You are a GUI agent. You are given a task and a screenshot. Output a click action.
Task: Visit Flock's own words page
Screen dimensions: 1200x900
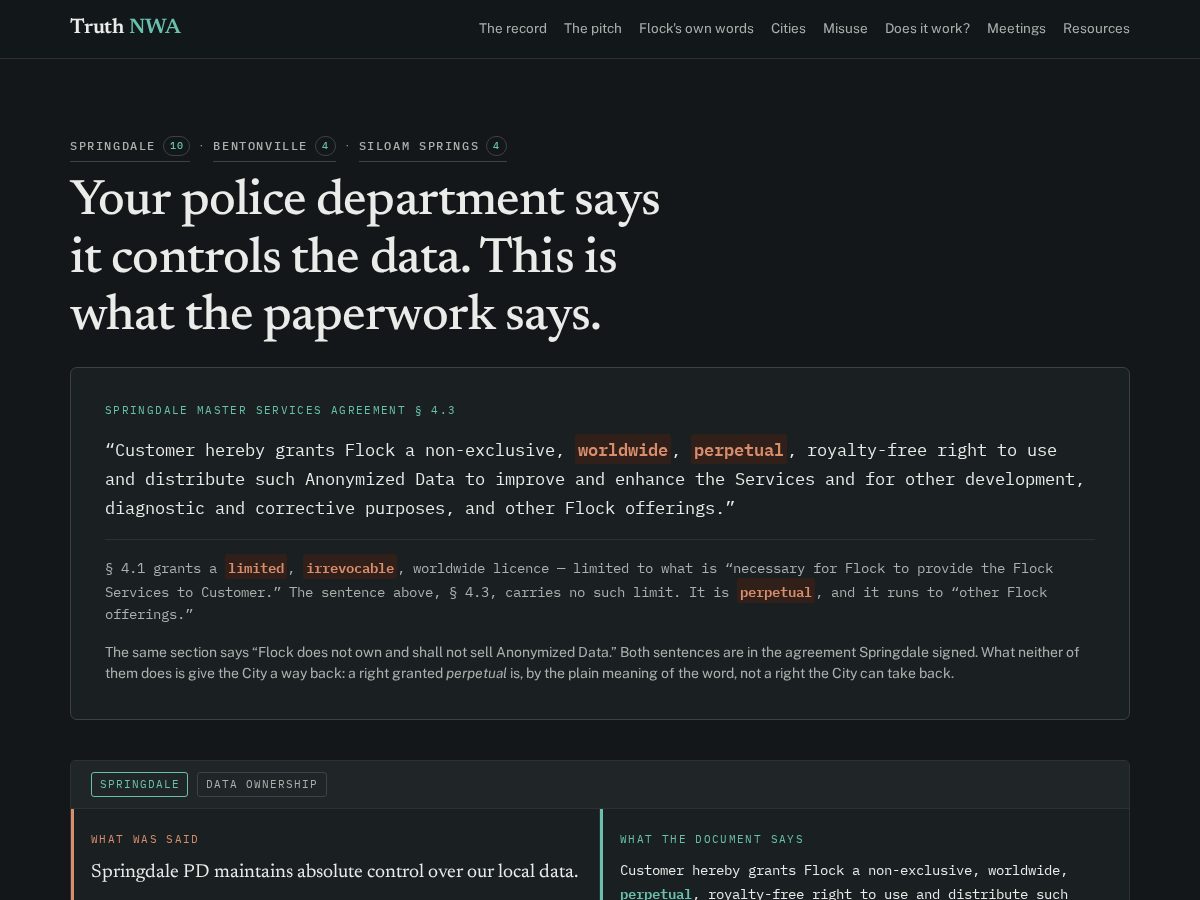(x=696, y=28)
